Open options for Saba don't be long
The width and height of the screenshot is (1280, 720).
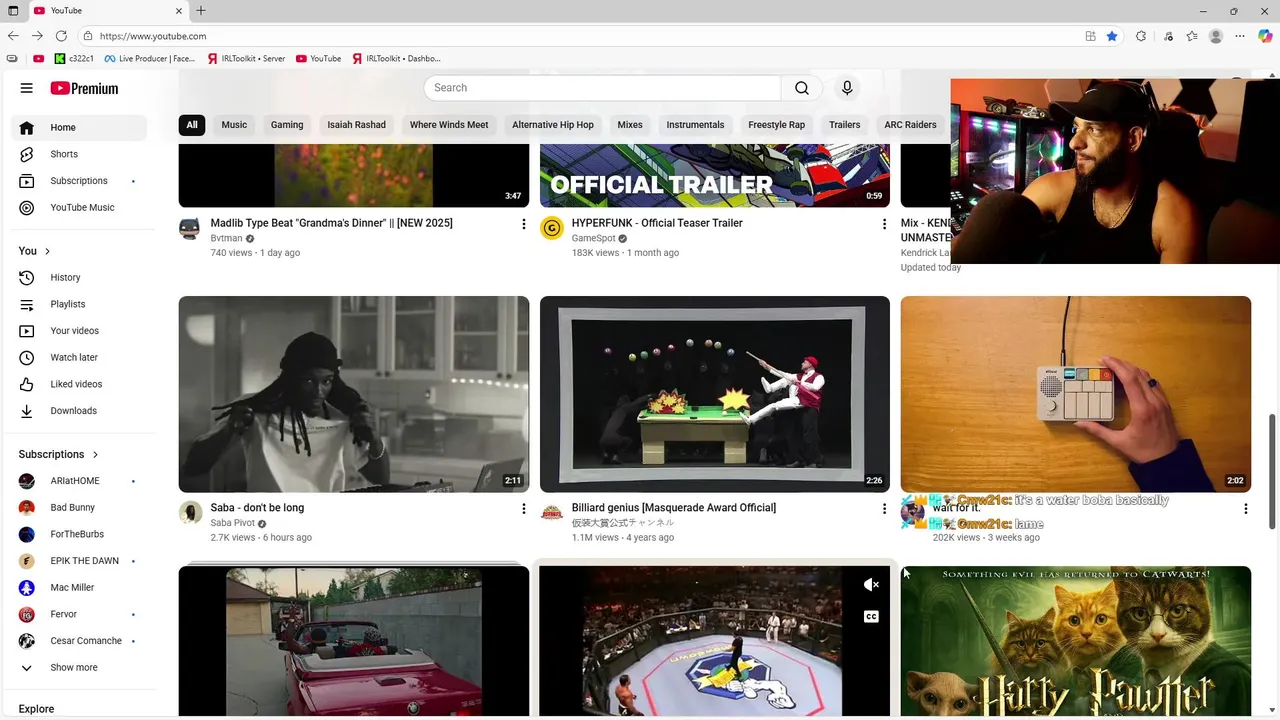click(523, 509)
